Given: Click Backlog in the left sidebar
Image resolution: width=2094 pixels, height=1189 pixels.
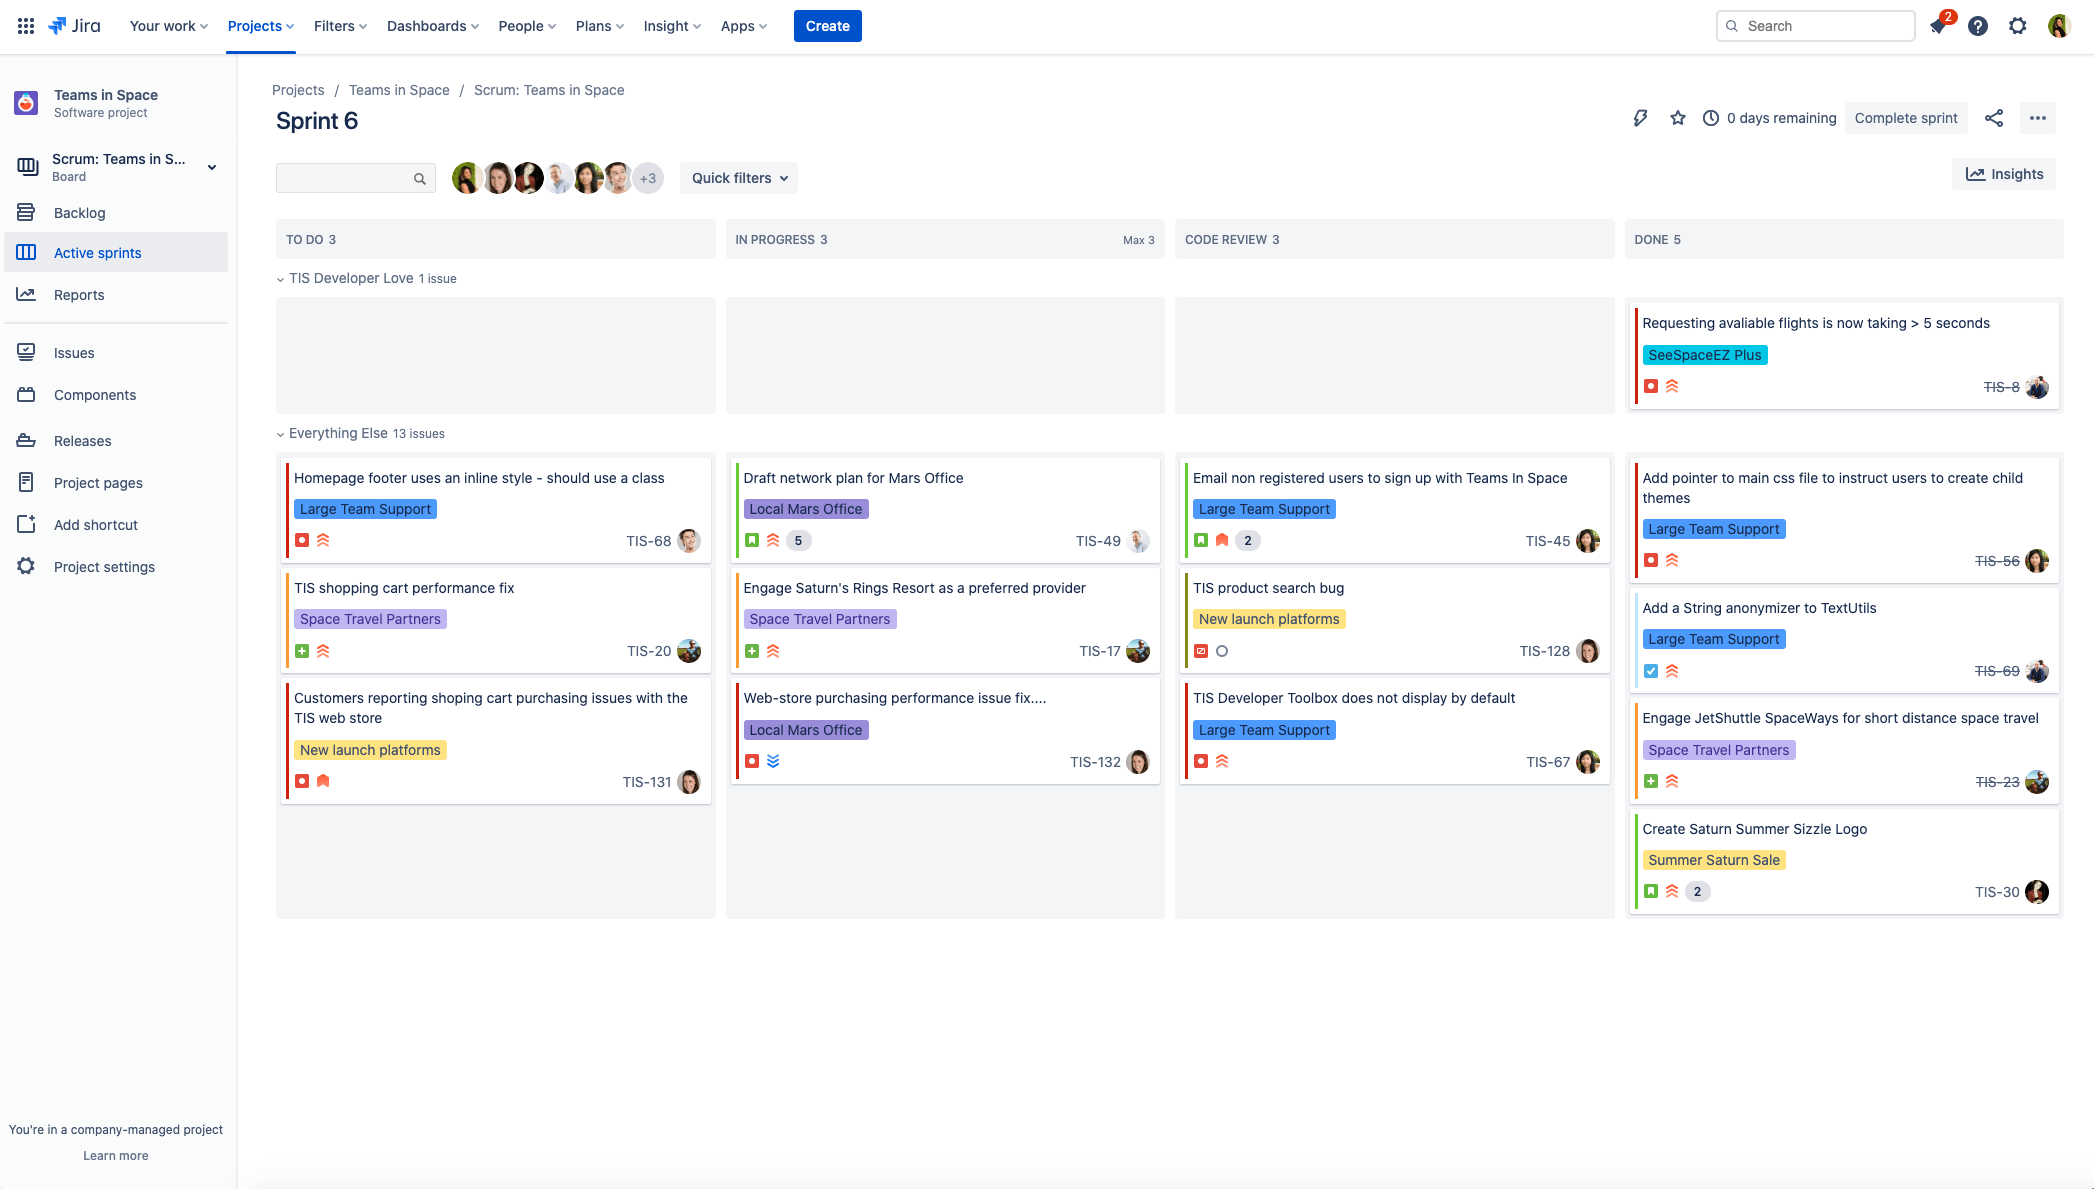Looking at the screenshot, I should pos(79,211).
